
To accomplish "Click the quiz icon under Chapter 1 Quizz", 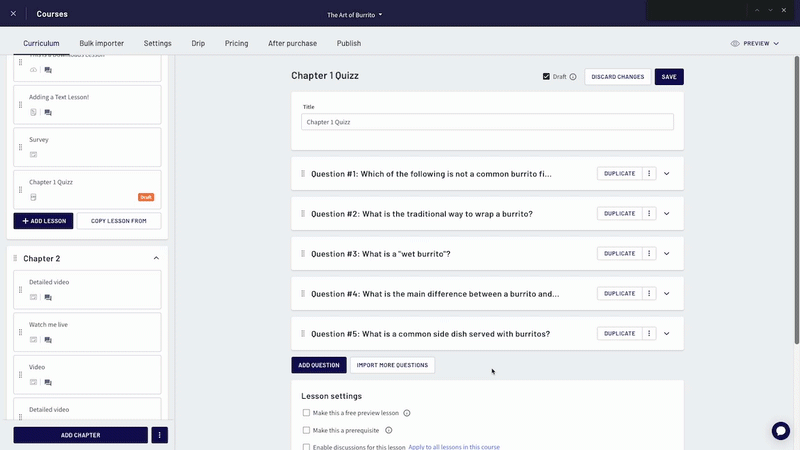I will point(33,197).
